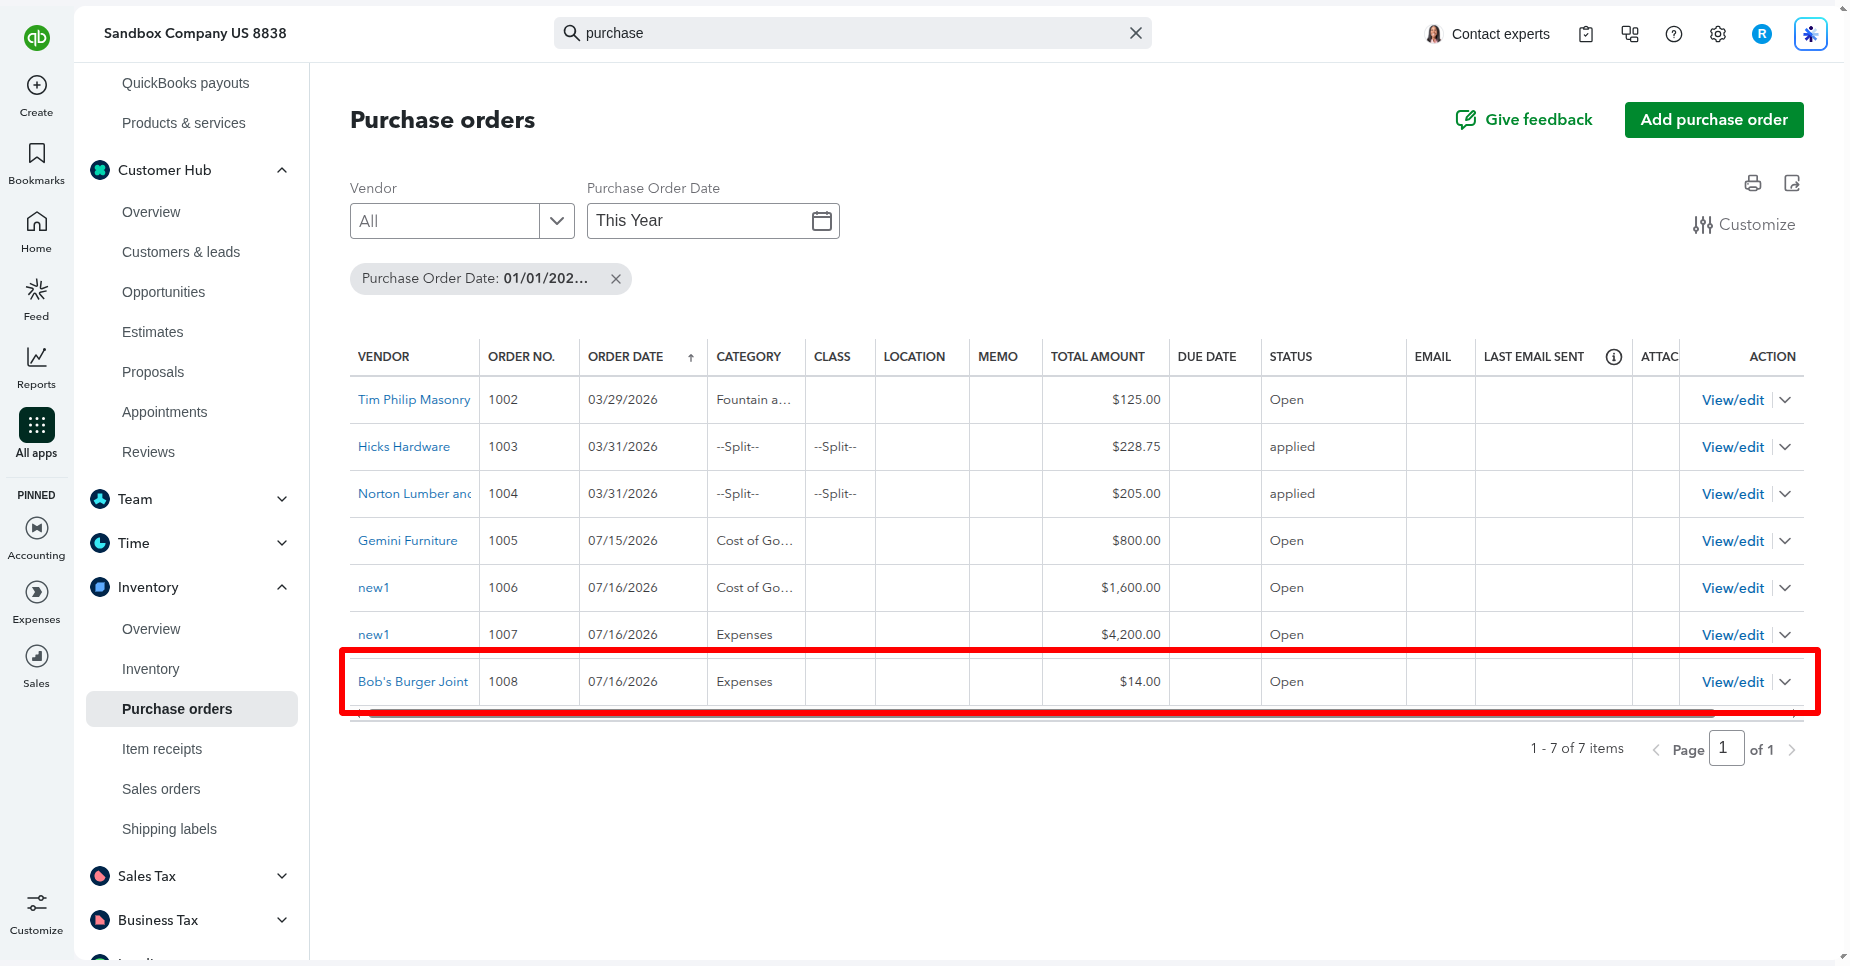This screenshot has height=966, width=1850.
Task: Clear the search box with the X icon
Action: click(x=1136, y=33)
